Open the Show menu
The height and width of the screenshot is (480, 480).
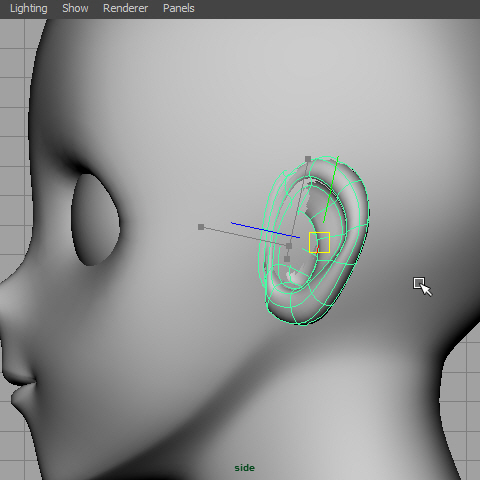[x=75, y=8]
